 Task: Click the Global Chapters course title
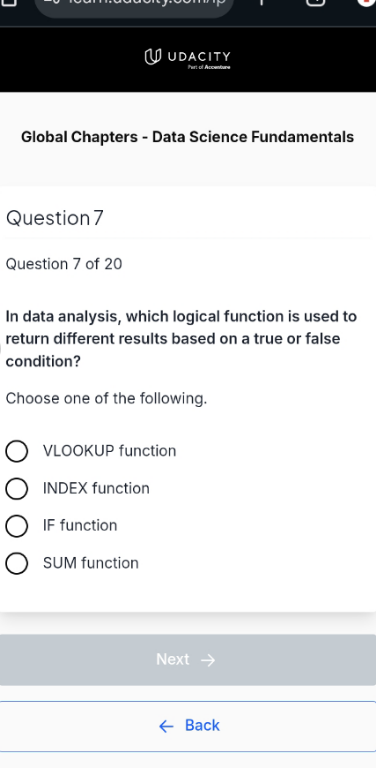pyautogui.click(x=188, y=137)
